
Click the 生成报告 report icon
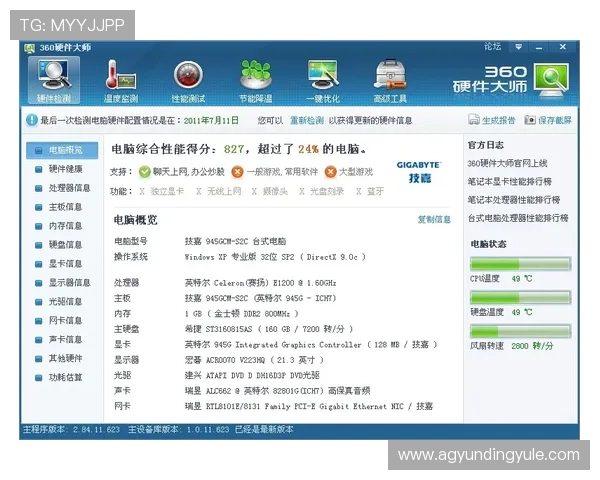click(x=474, y=120)
